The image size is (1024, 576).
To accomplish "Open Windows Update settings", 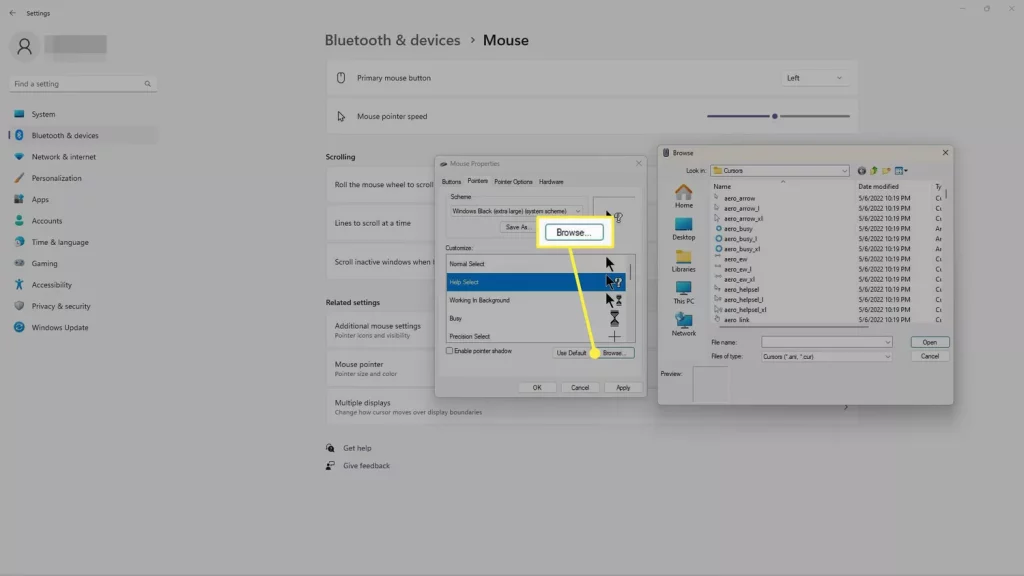I will 82,328.
